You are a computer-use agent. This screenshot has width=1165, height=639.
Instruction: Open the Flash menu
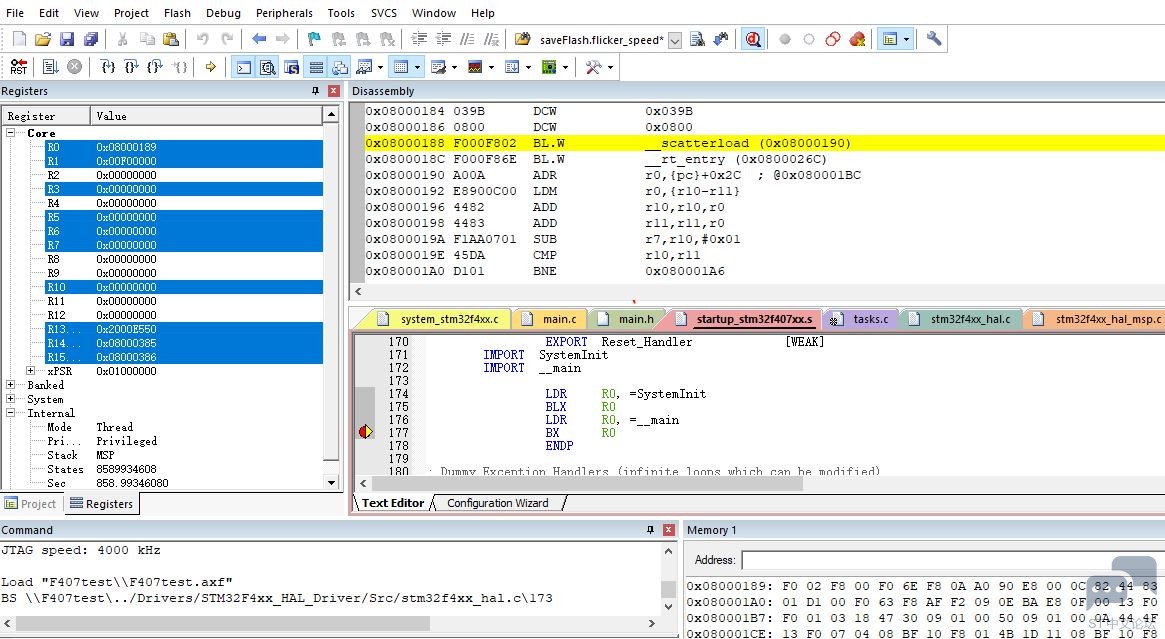coord(177,13)
